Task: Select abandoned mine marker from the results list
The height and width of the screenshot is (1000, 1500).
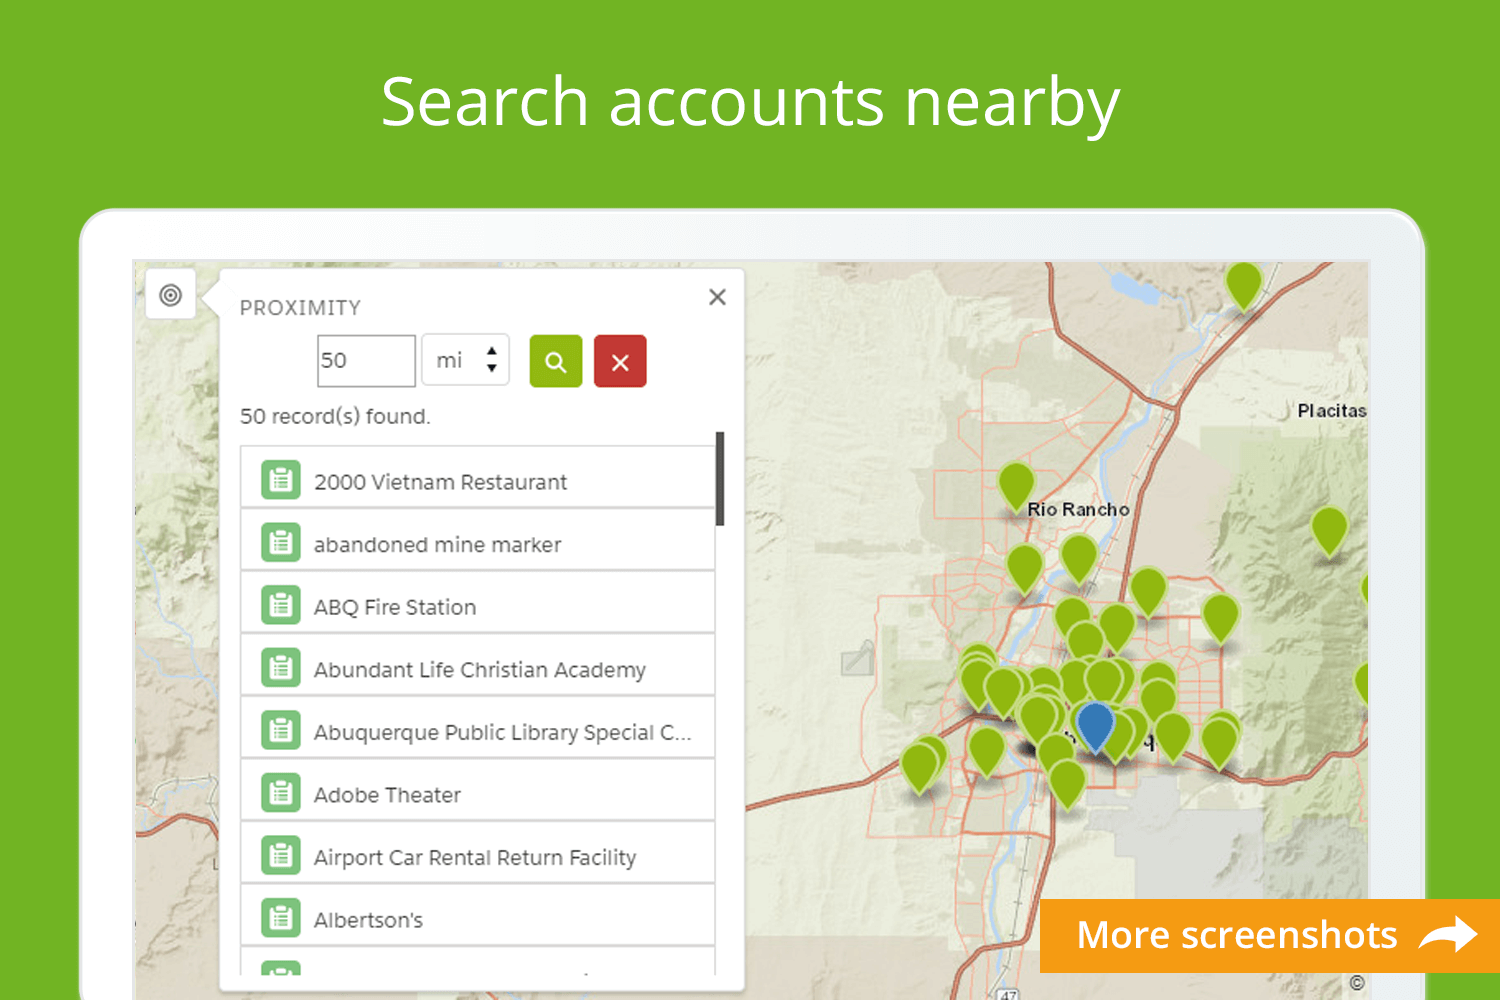Action: point(437,544)
